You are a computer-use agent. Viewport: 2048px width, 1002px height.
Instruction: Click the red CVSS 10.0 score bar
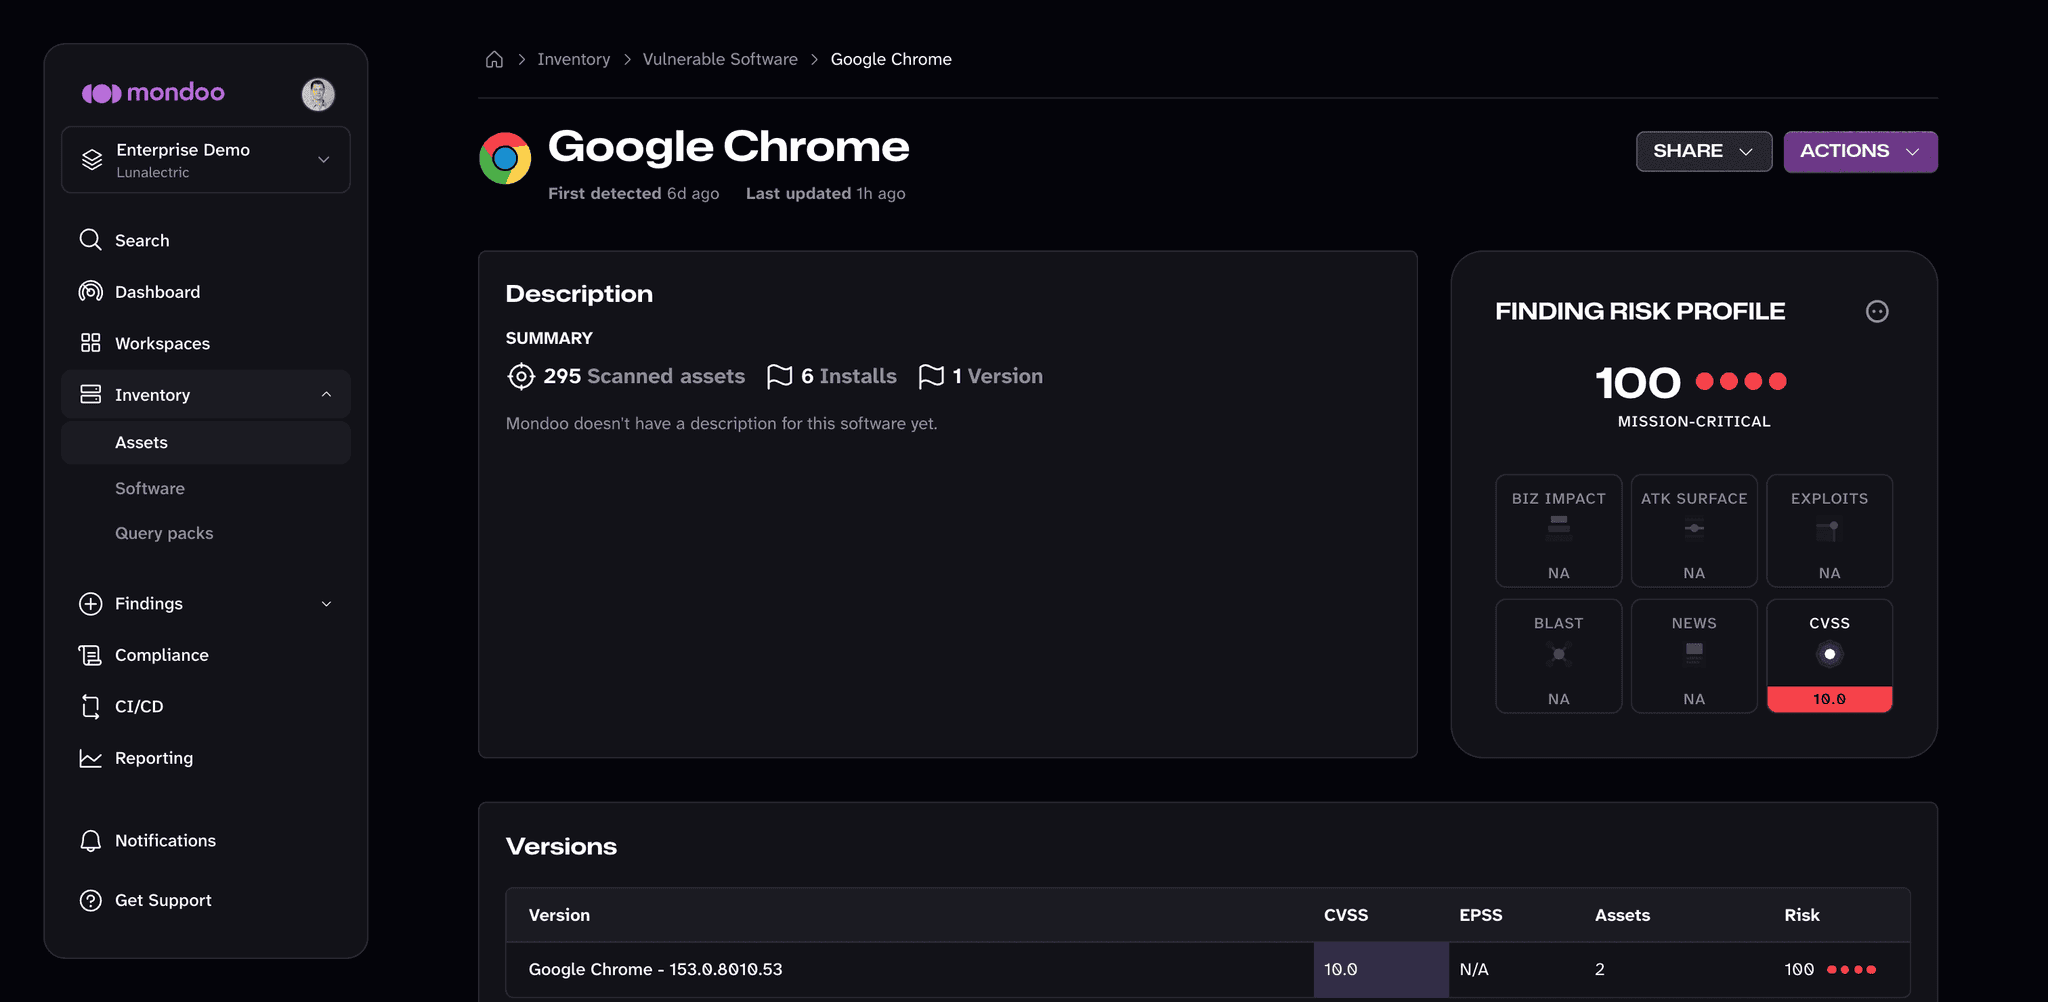pos(1829,699)
